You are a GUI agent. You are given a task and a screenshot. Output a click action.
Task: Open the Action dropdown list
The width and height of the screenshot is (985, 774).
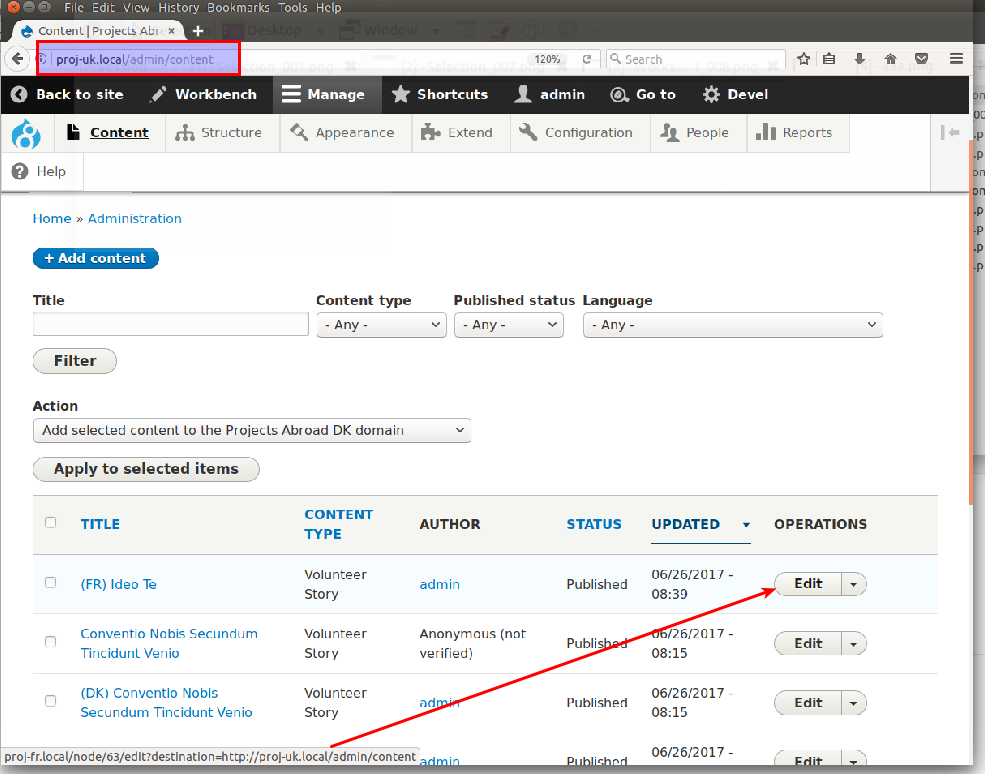252,430
